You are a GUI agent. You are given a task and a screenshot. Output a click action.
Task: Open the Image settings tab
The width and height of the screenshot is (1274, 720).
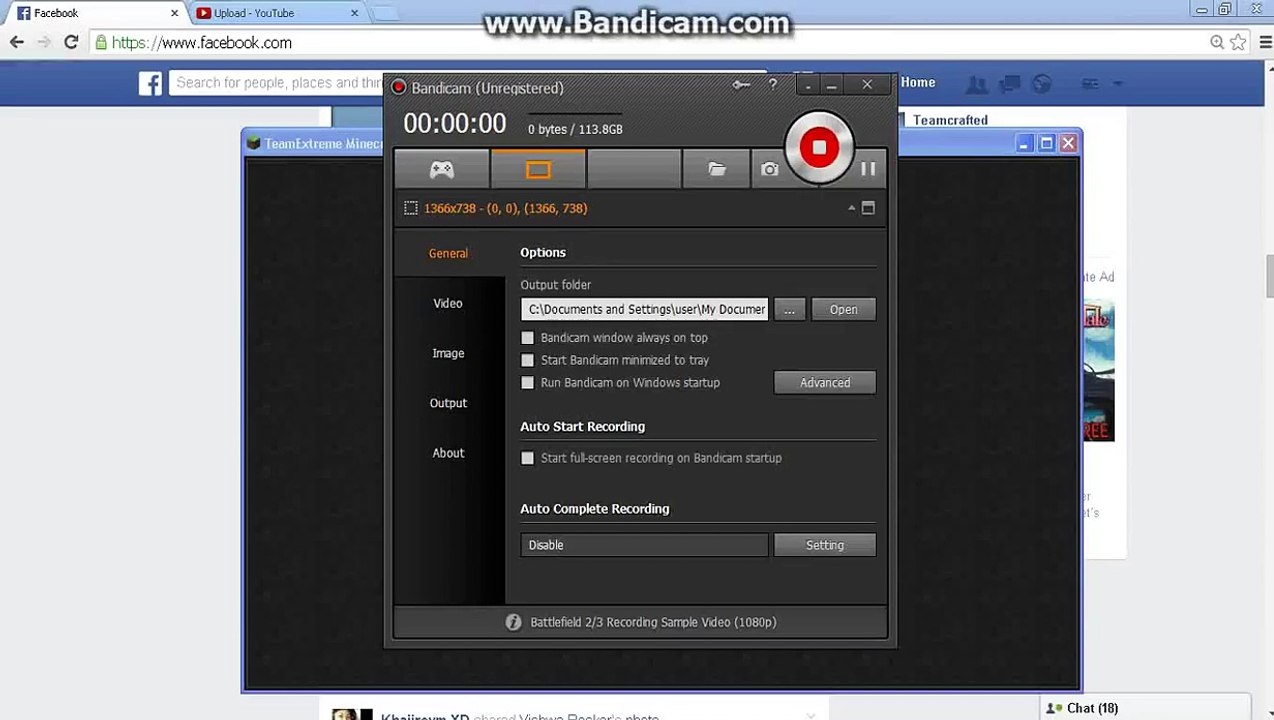(x=448, y=353)
